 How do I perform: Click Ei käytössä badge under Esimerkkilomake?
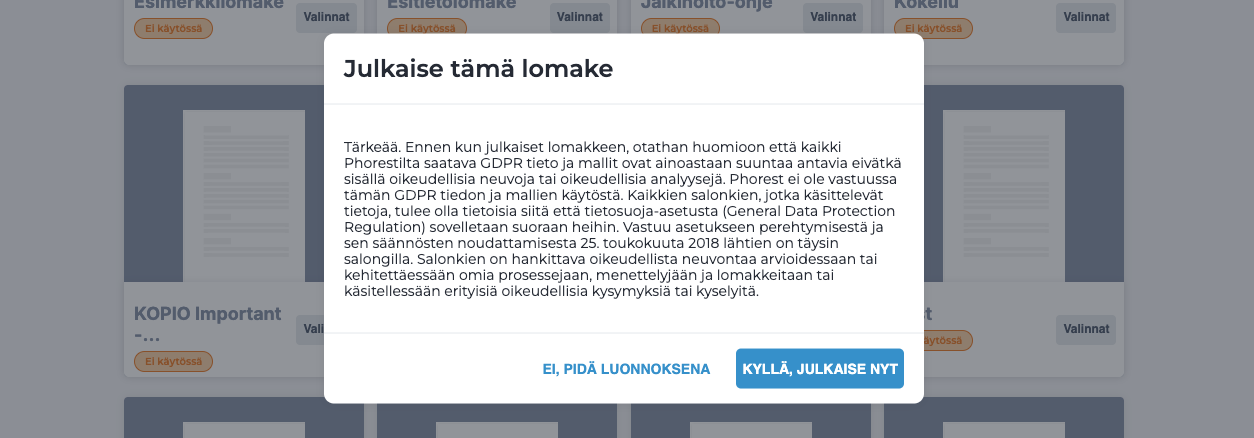pos(174,28)
